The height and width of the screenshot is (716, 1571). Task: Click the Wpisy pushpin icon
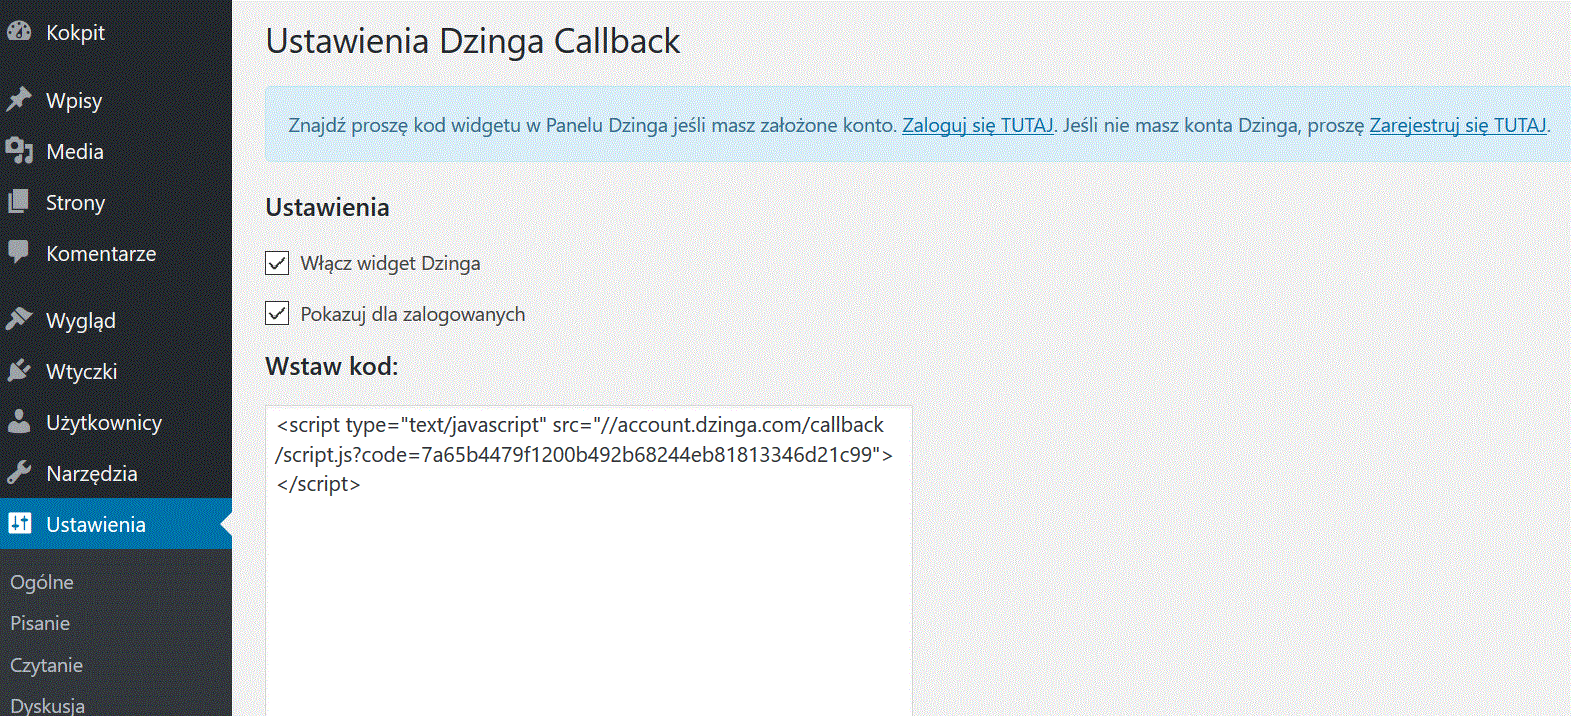point(19,99)
